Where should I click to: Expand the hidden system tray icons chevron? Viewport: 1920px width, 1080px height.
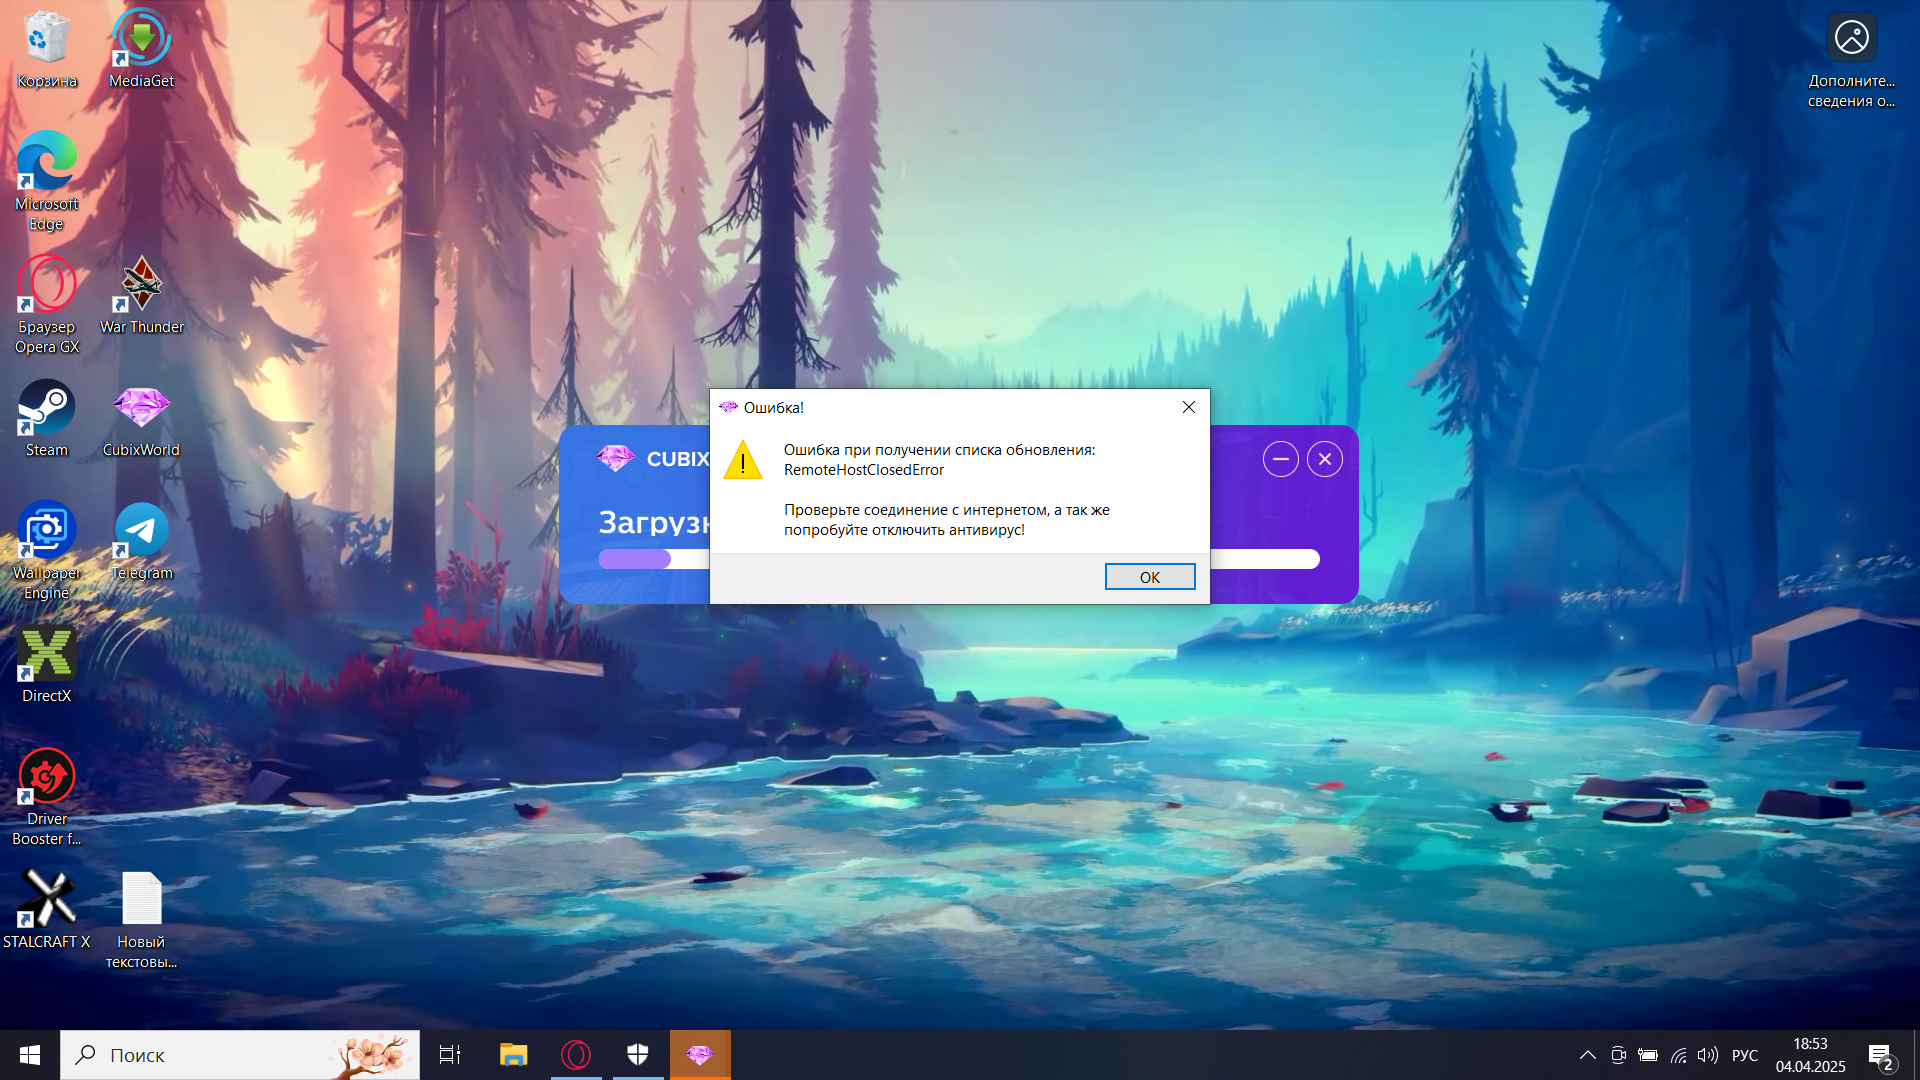click(1587, 1055)
